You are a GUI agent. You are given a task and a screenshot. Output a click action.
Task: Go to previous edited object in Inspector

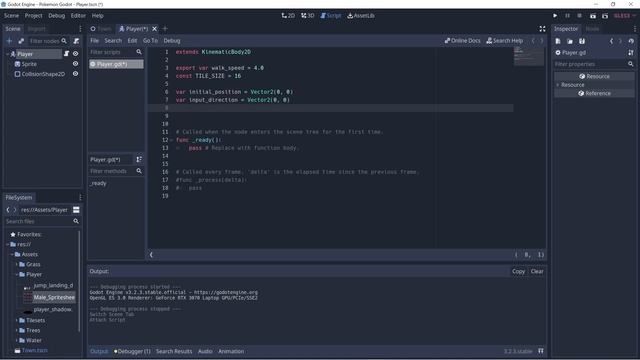point(611,41)
